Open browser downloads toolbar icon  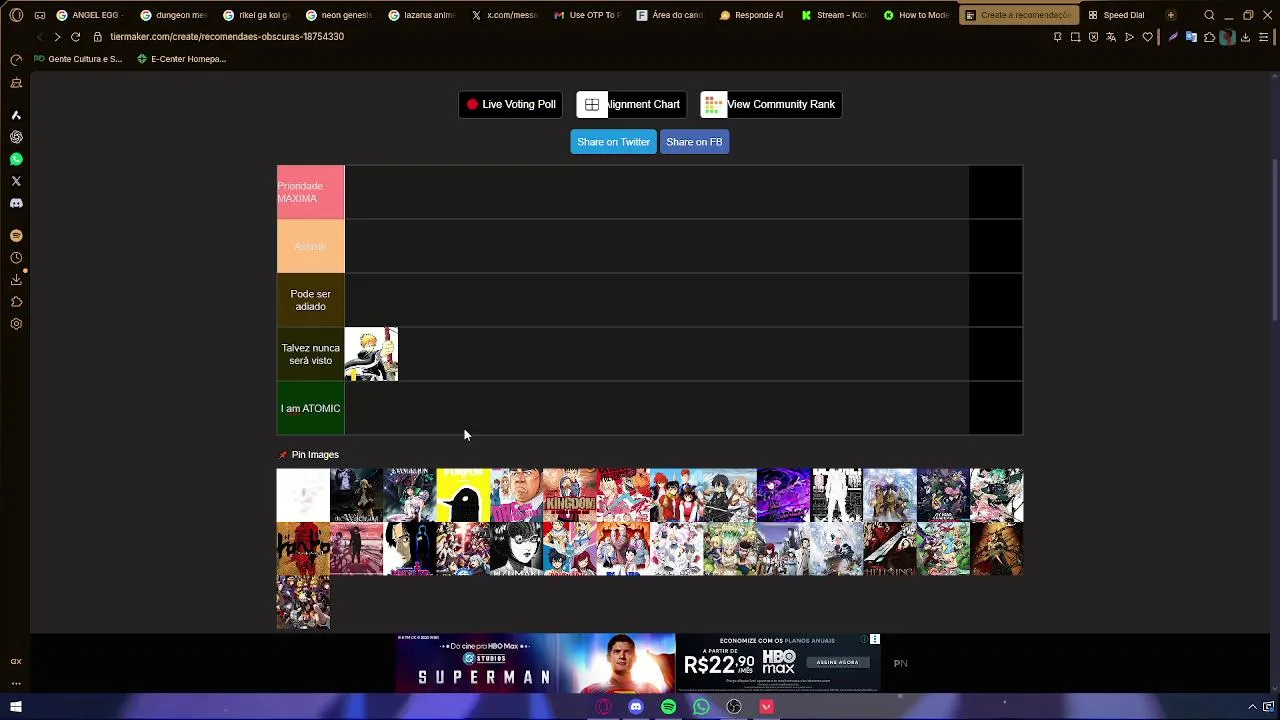pyautogui.click(x=1246, y=37)
